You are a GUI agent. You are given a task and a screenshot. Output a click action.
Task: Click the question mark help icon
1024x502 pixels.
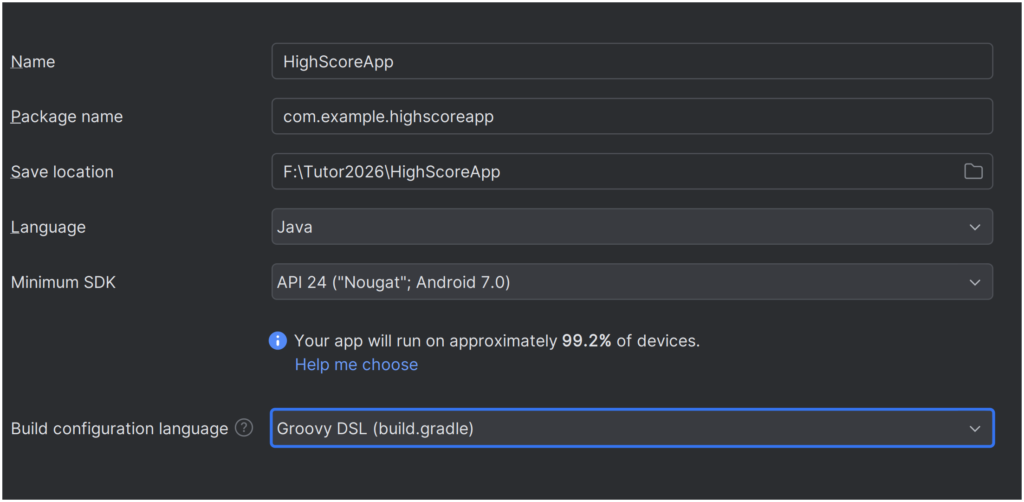click(244, 428)
